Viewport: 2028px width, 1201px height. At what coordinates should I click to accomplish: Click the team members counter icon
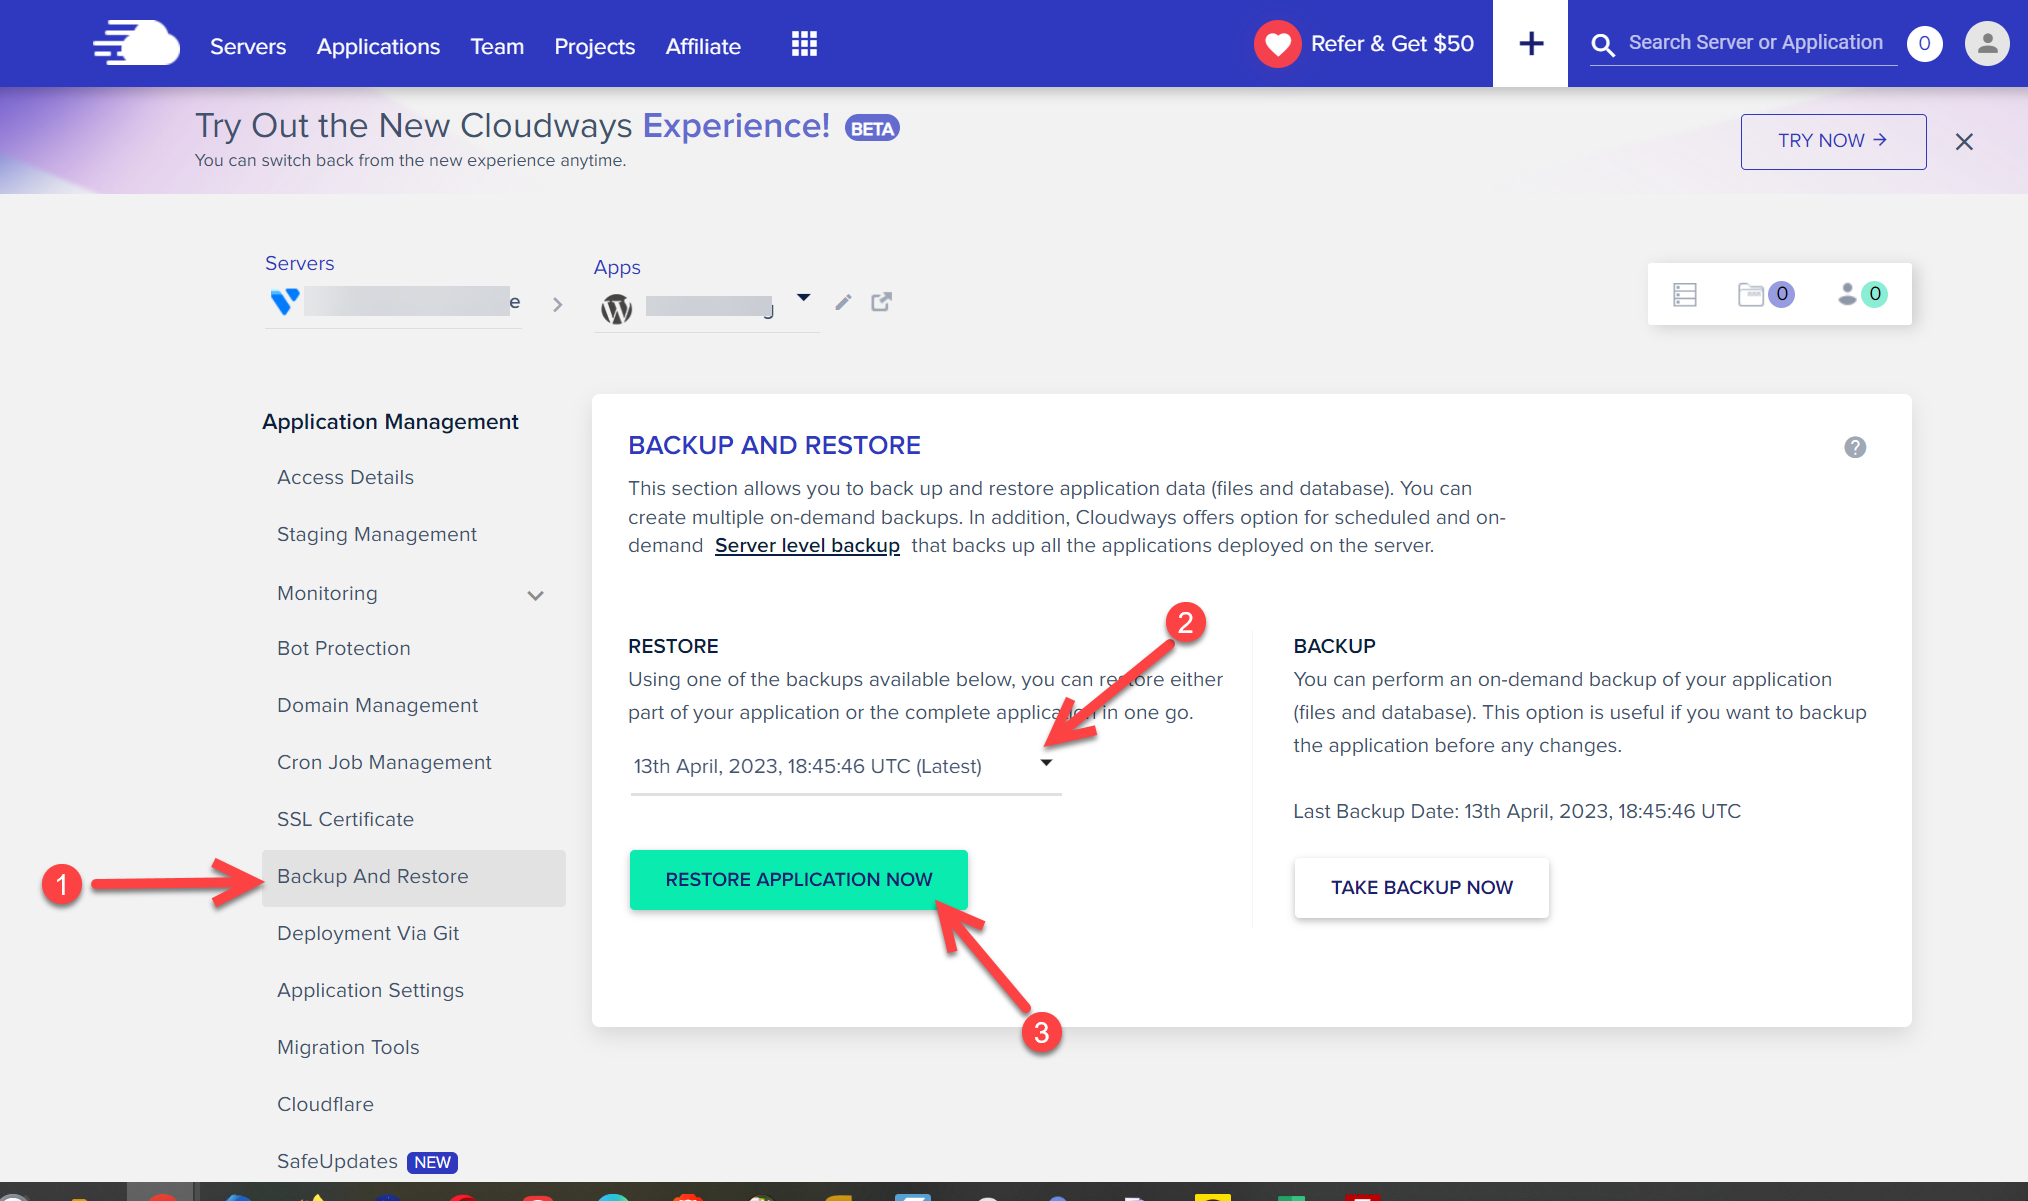(x=1861, y=294)
